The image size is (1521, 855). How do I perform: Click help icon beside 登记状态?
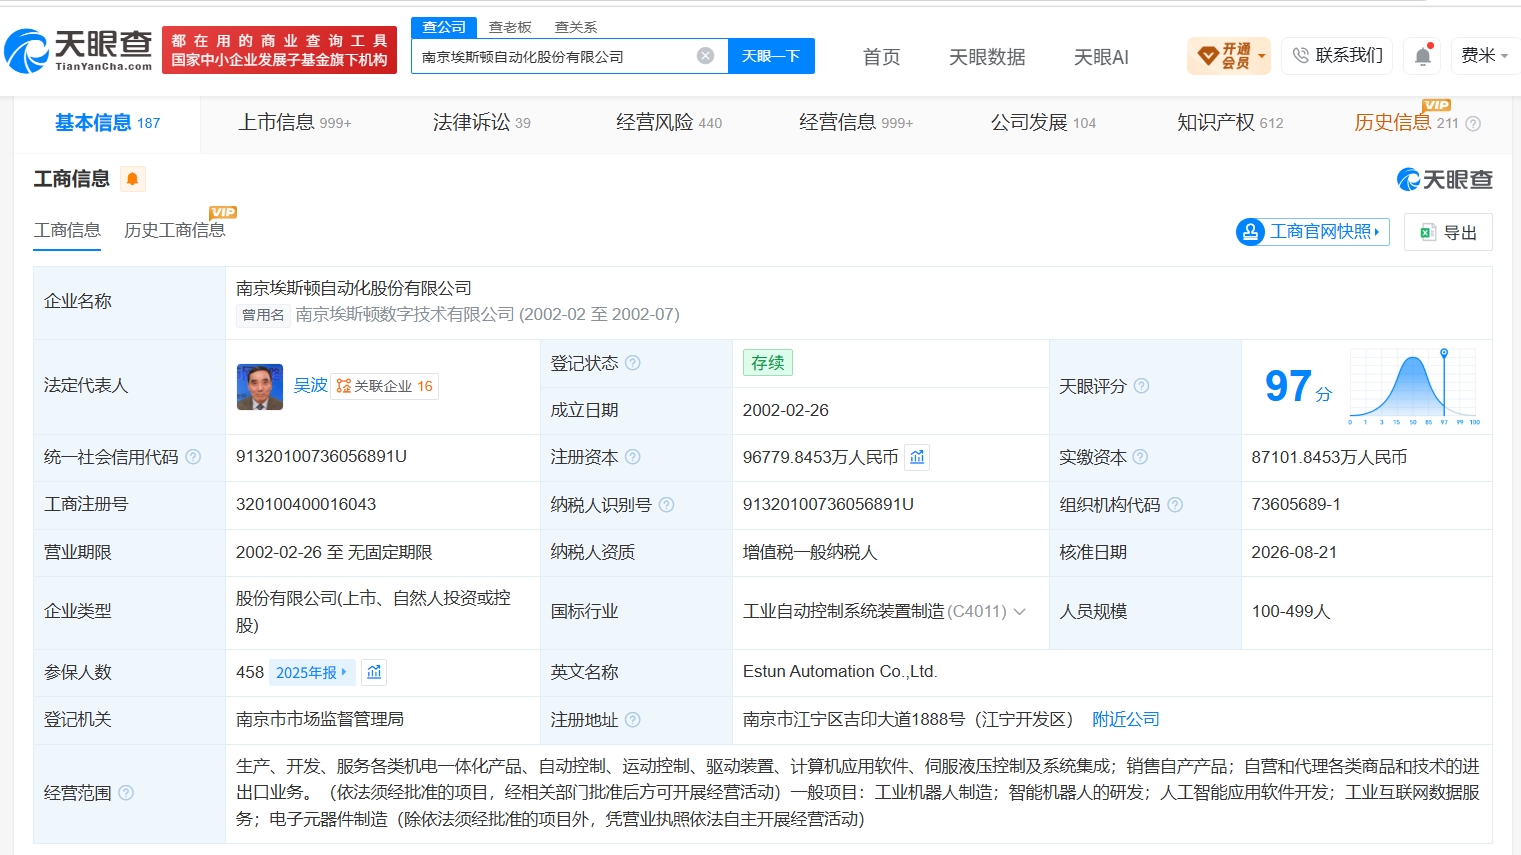[x=633, y=363]
